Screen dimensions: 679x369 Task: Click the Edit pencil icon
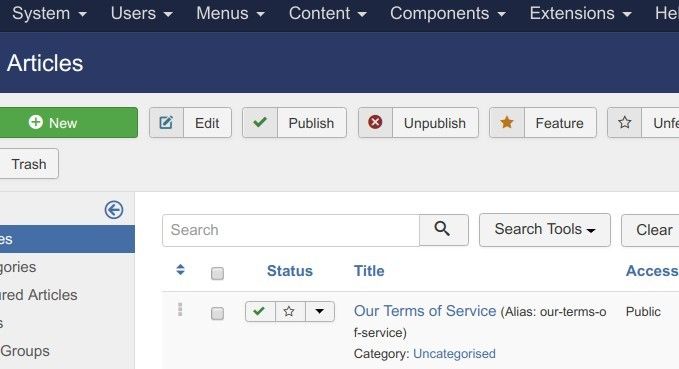[x=166, y=123]
